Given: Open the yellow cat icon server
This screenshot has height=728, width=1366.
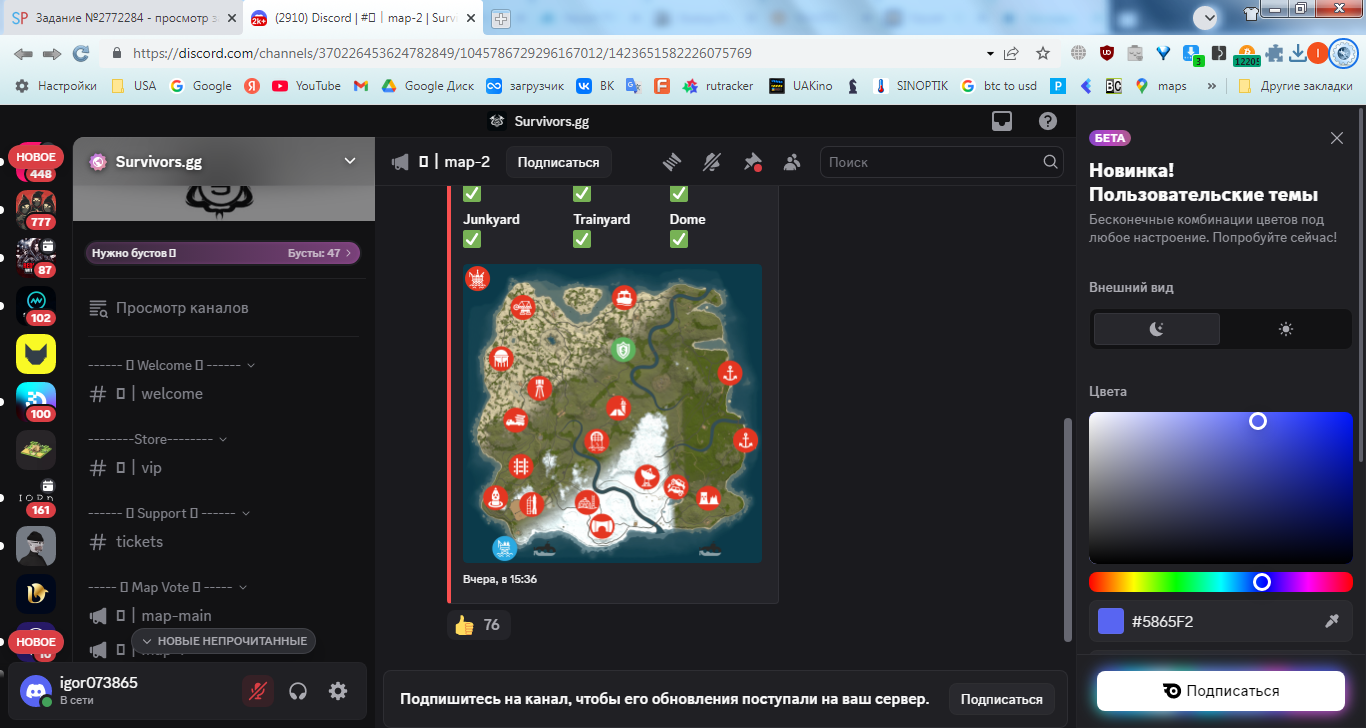Looking at the screenshot, I should coord(36,354).
